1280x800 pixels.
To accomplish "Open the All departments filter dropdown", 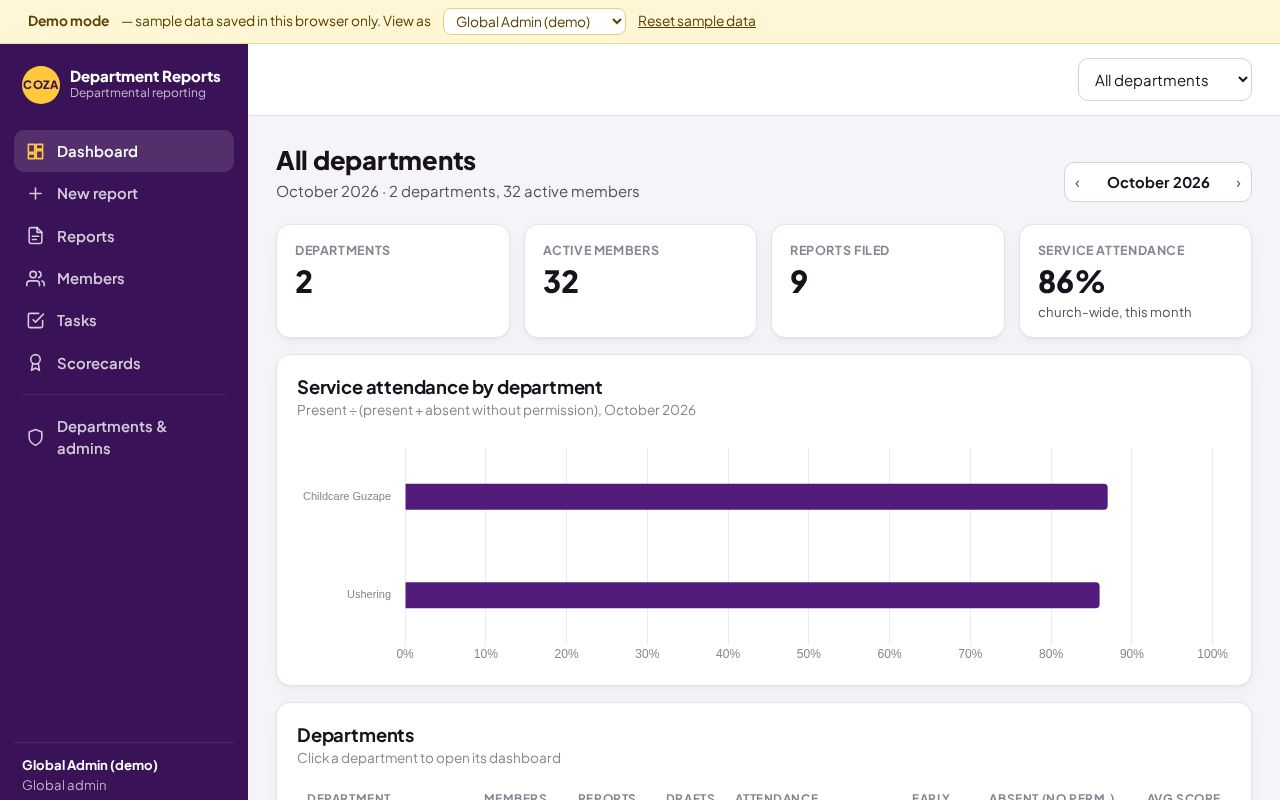I will click(1165, 80).
